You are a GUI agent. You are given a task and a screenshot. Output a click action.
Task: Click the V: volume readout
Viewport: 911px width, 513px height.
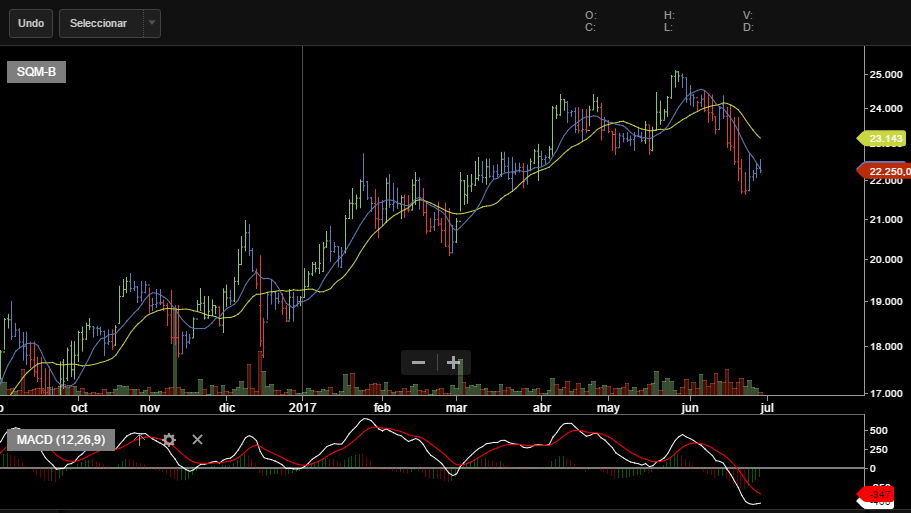coord(748,15)
